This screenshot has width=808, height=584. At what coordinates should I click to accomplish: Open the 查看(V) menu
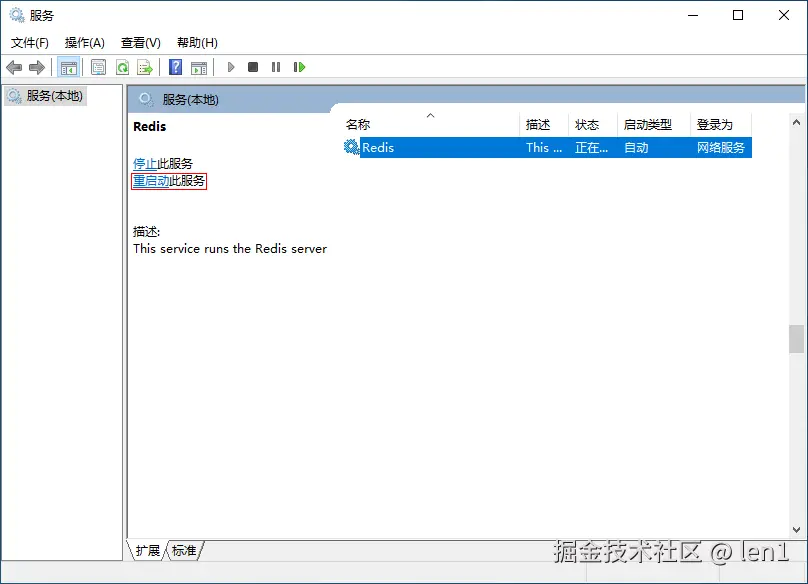141,43
